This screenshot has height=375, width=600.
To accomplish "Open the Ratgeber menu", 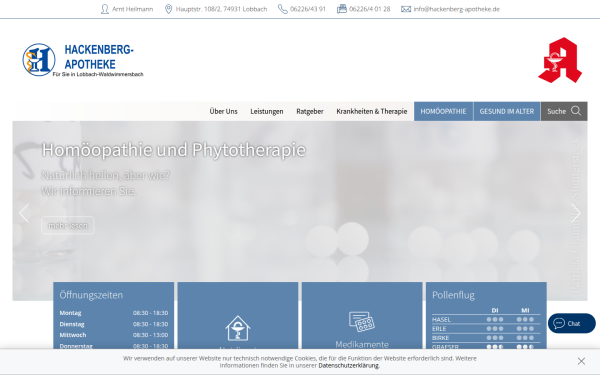I will point(310,111).
